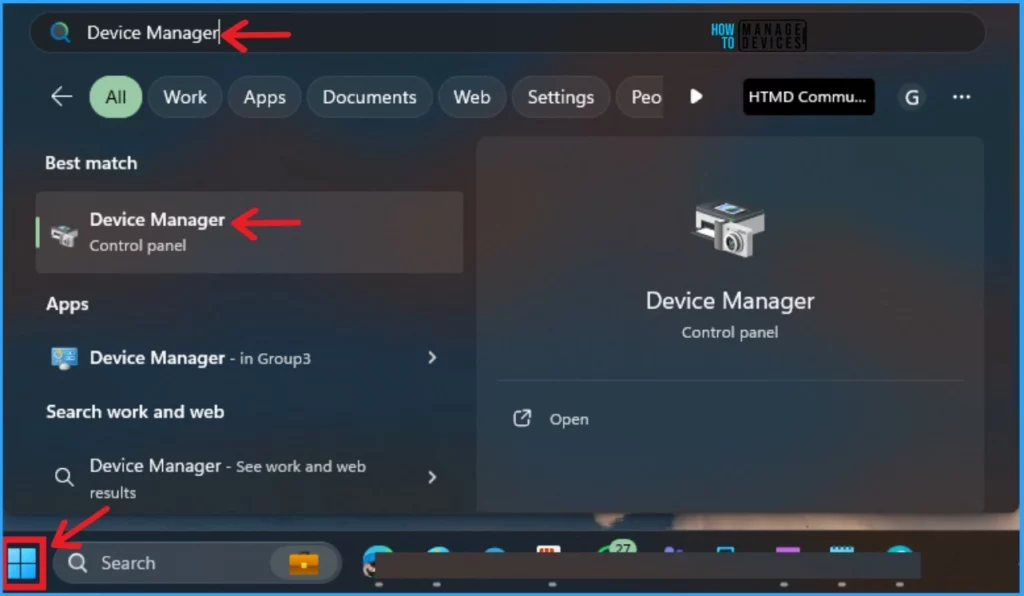This screenshot has width=1024, height=596.
Task: Expand the Device Manager in Group3 chevron
Action: 432,358
